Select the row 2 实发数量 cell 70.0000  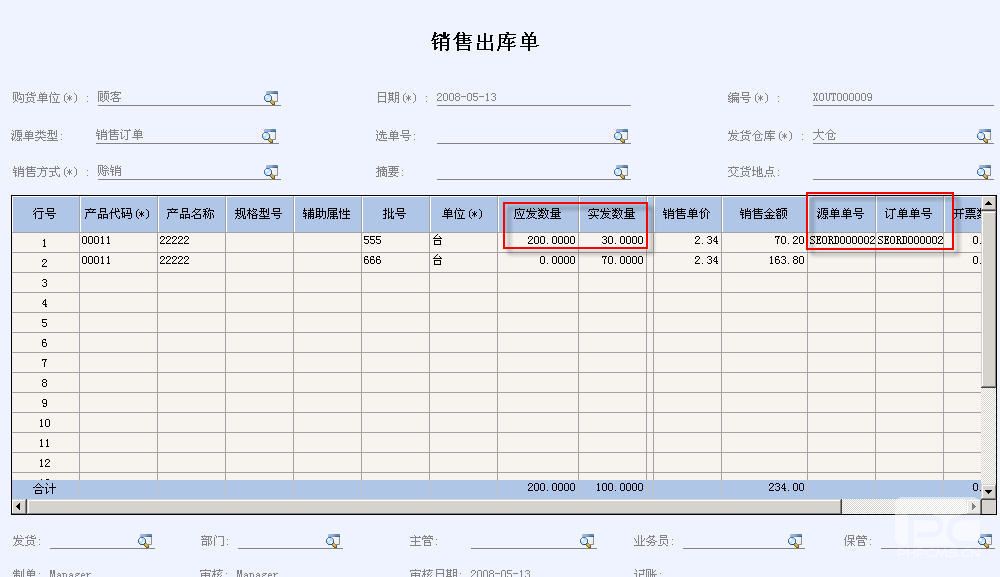(x=614, y=261)
